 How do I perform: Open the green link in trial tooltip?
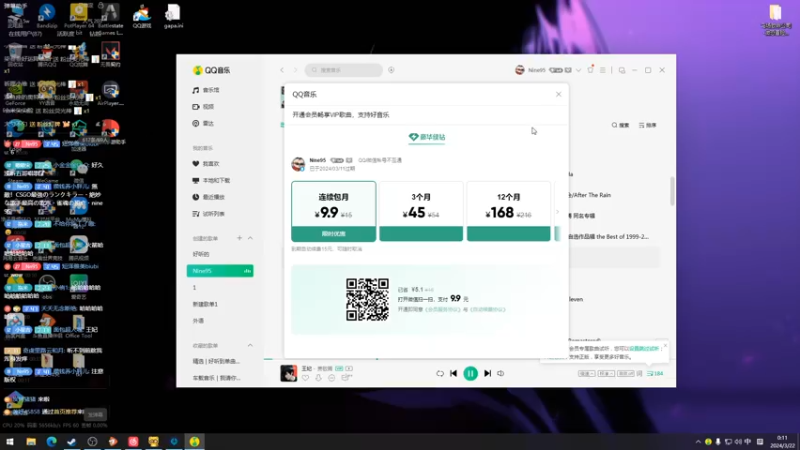coord(644,348)
